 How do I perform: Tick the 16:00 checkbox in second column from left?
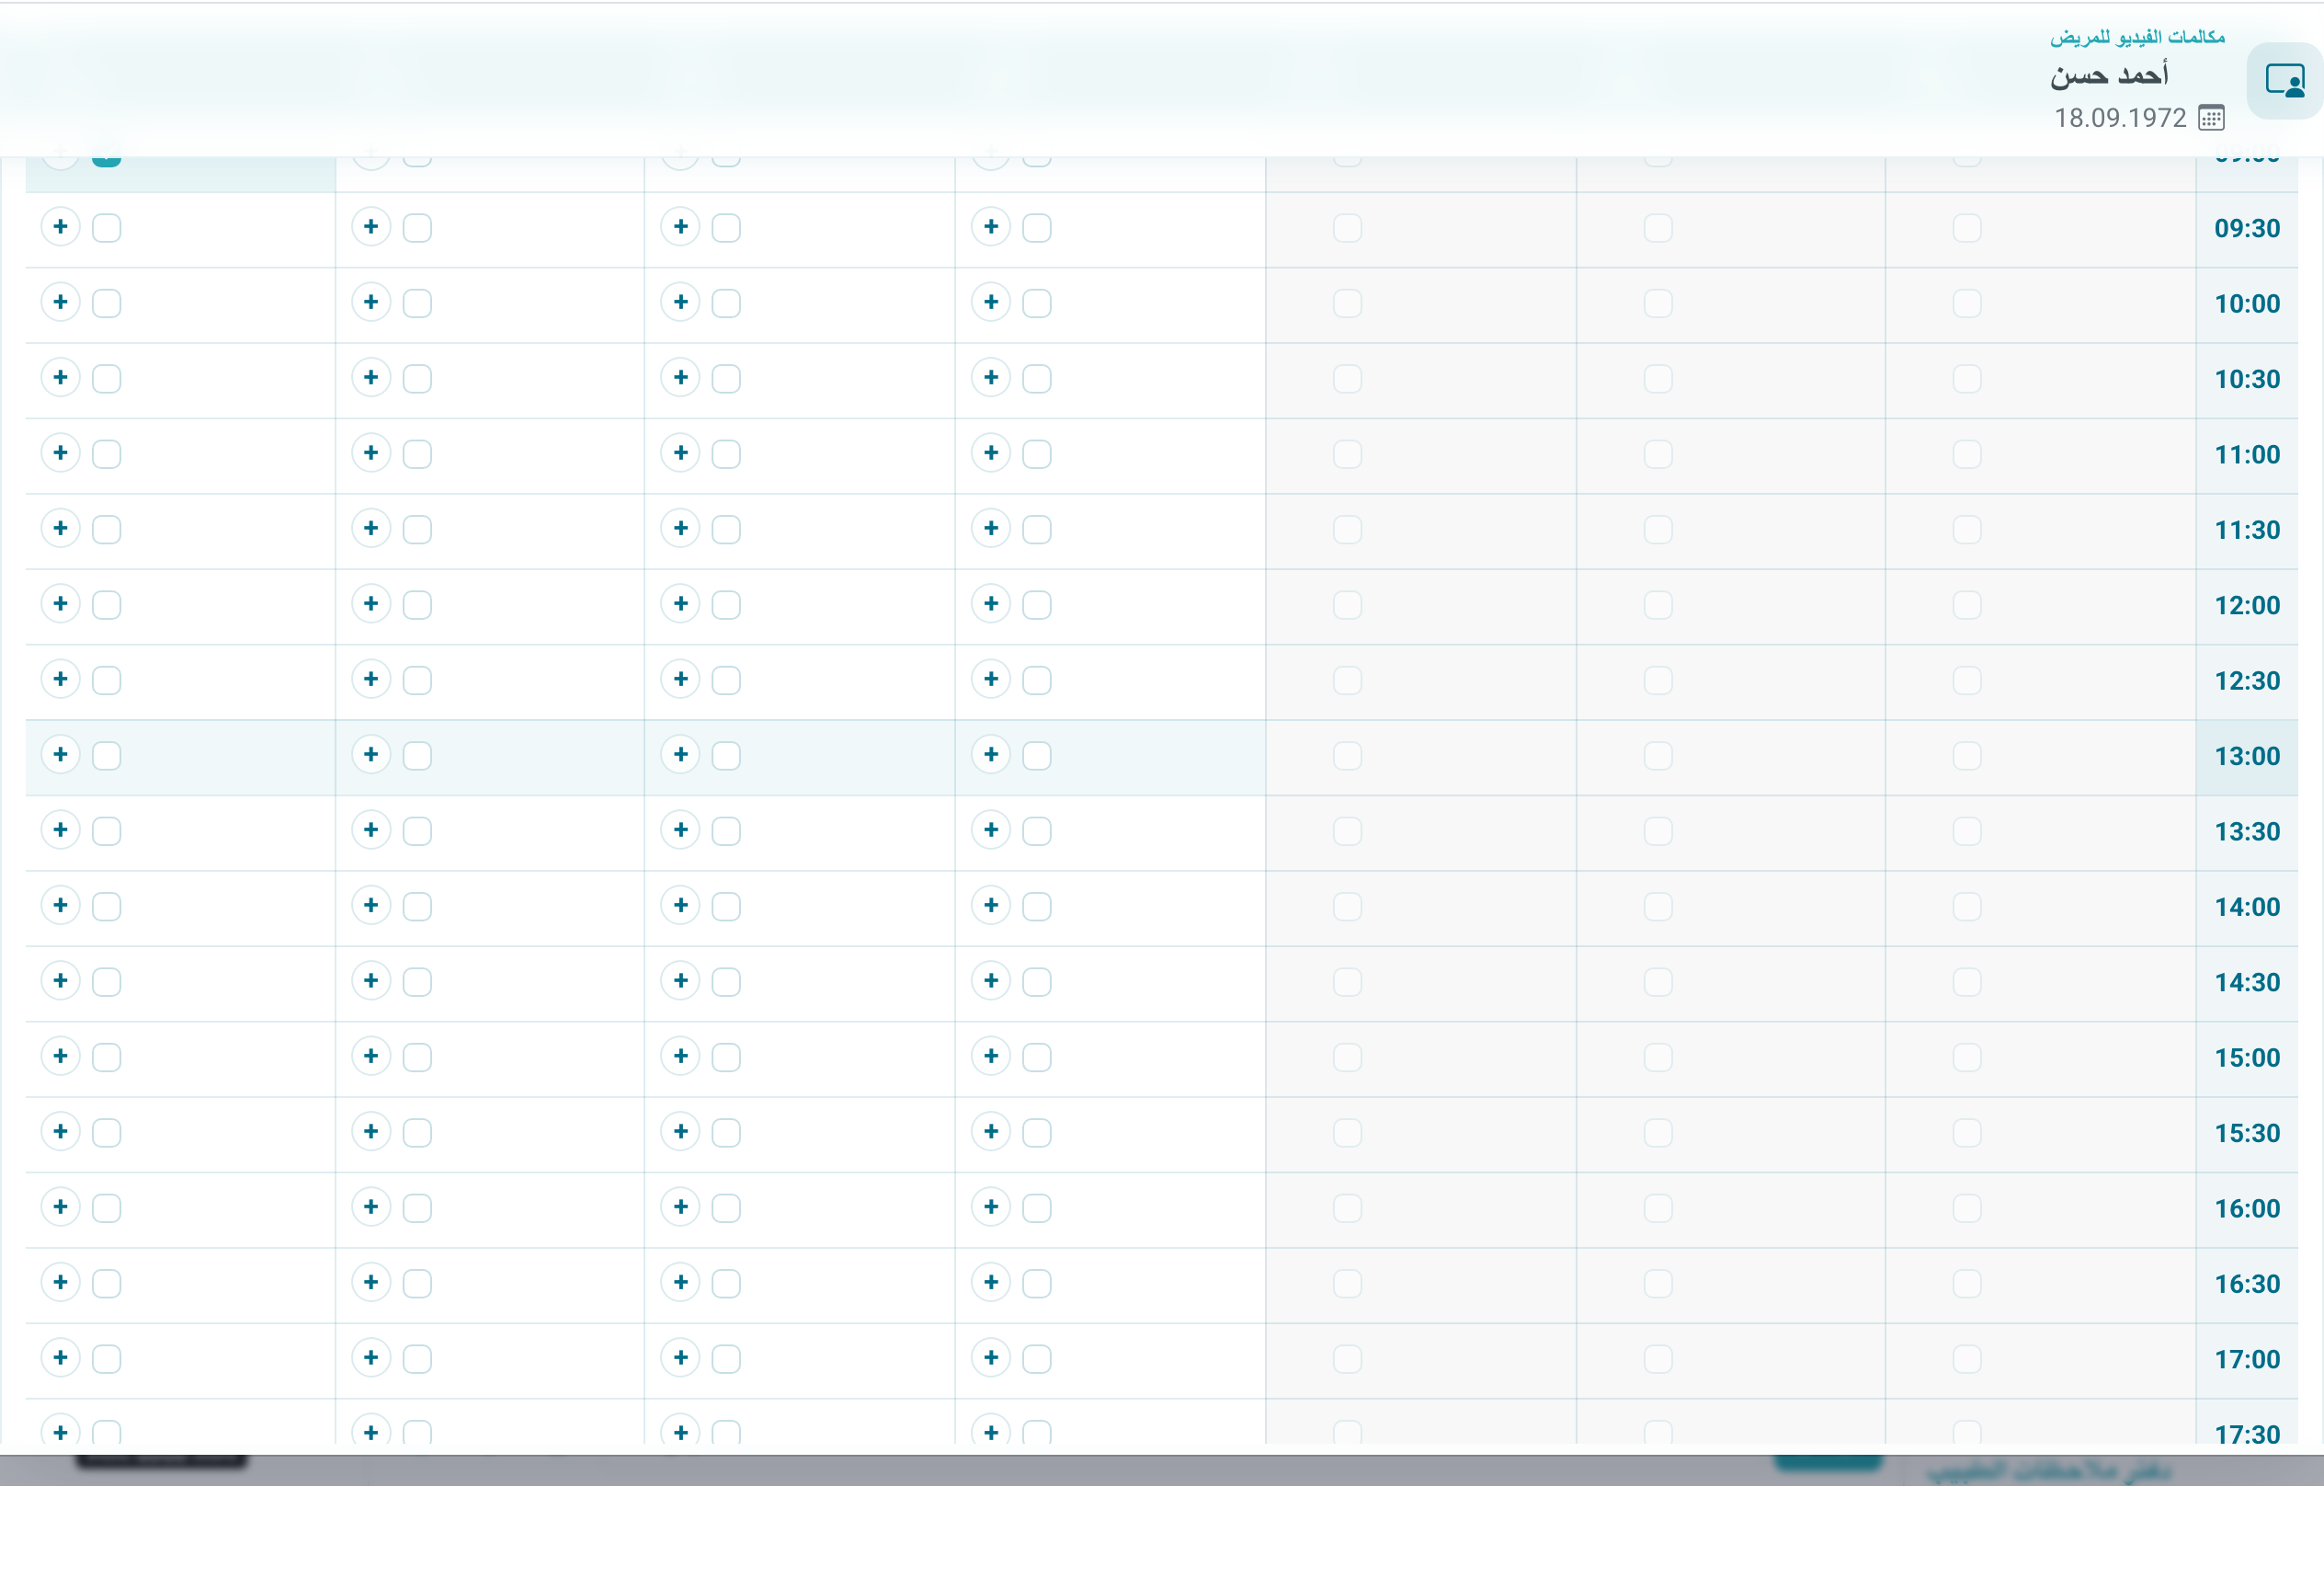tap(417, 1208)
